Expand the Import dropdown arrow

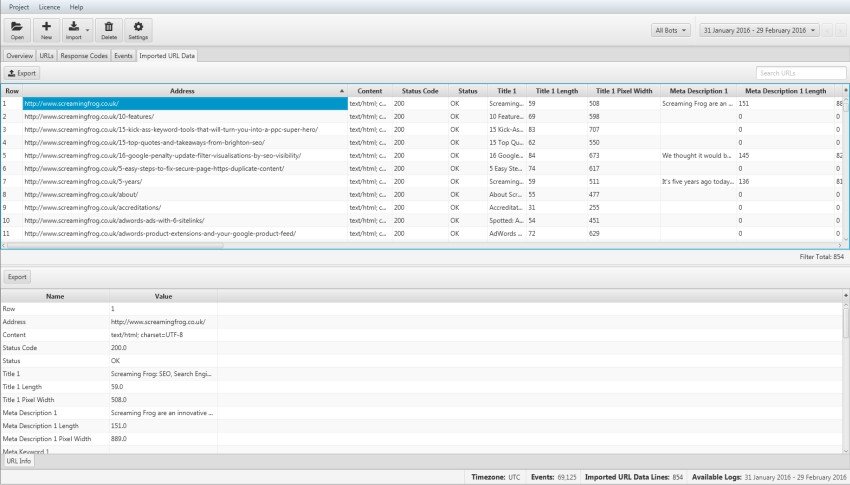(x=88, y=30)
